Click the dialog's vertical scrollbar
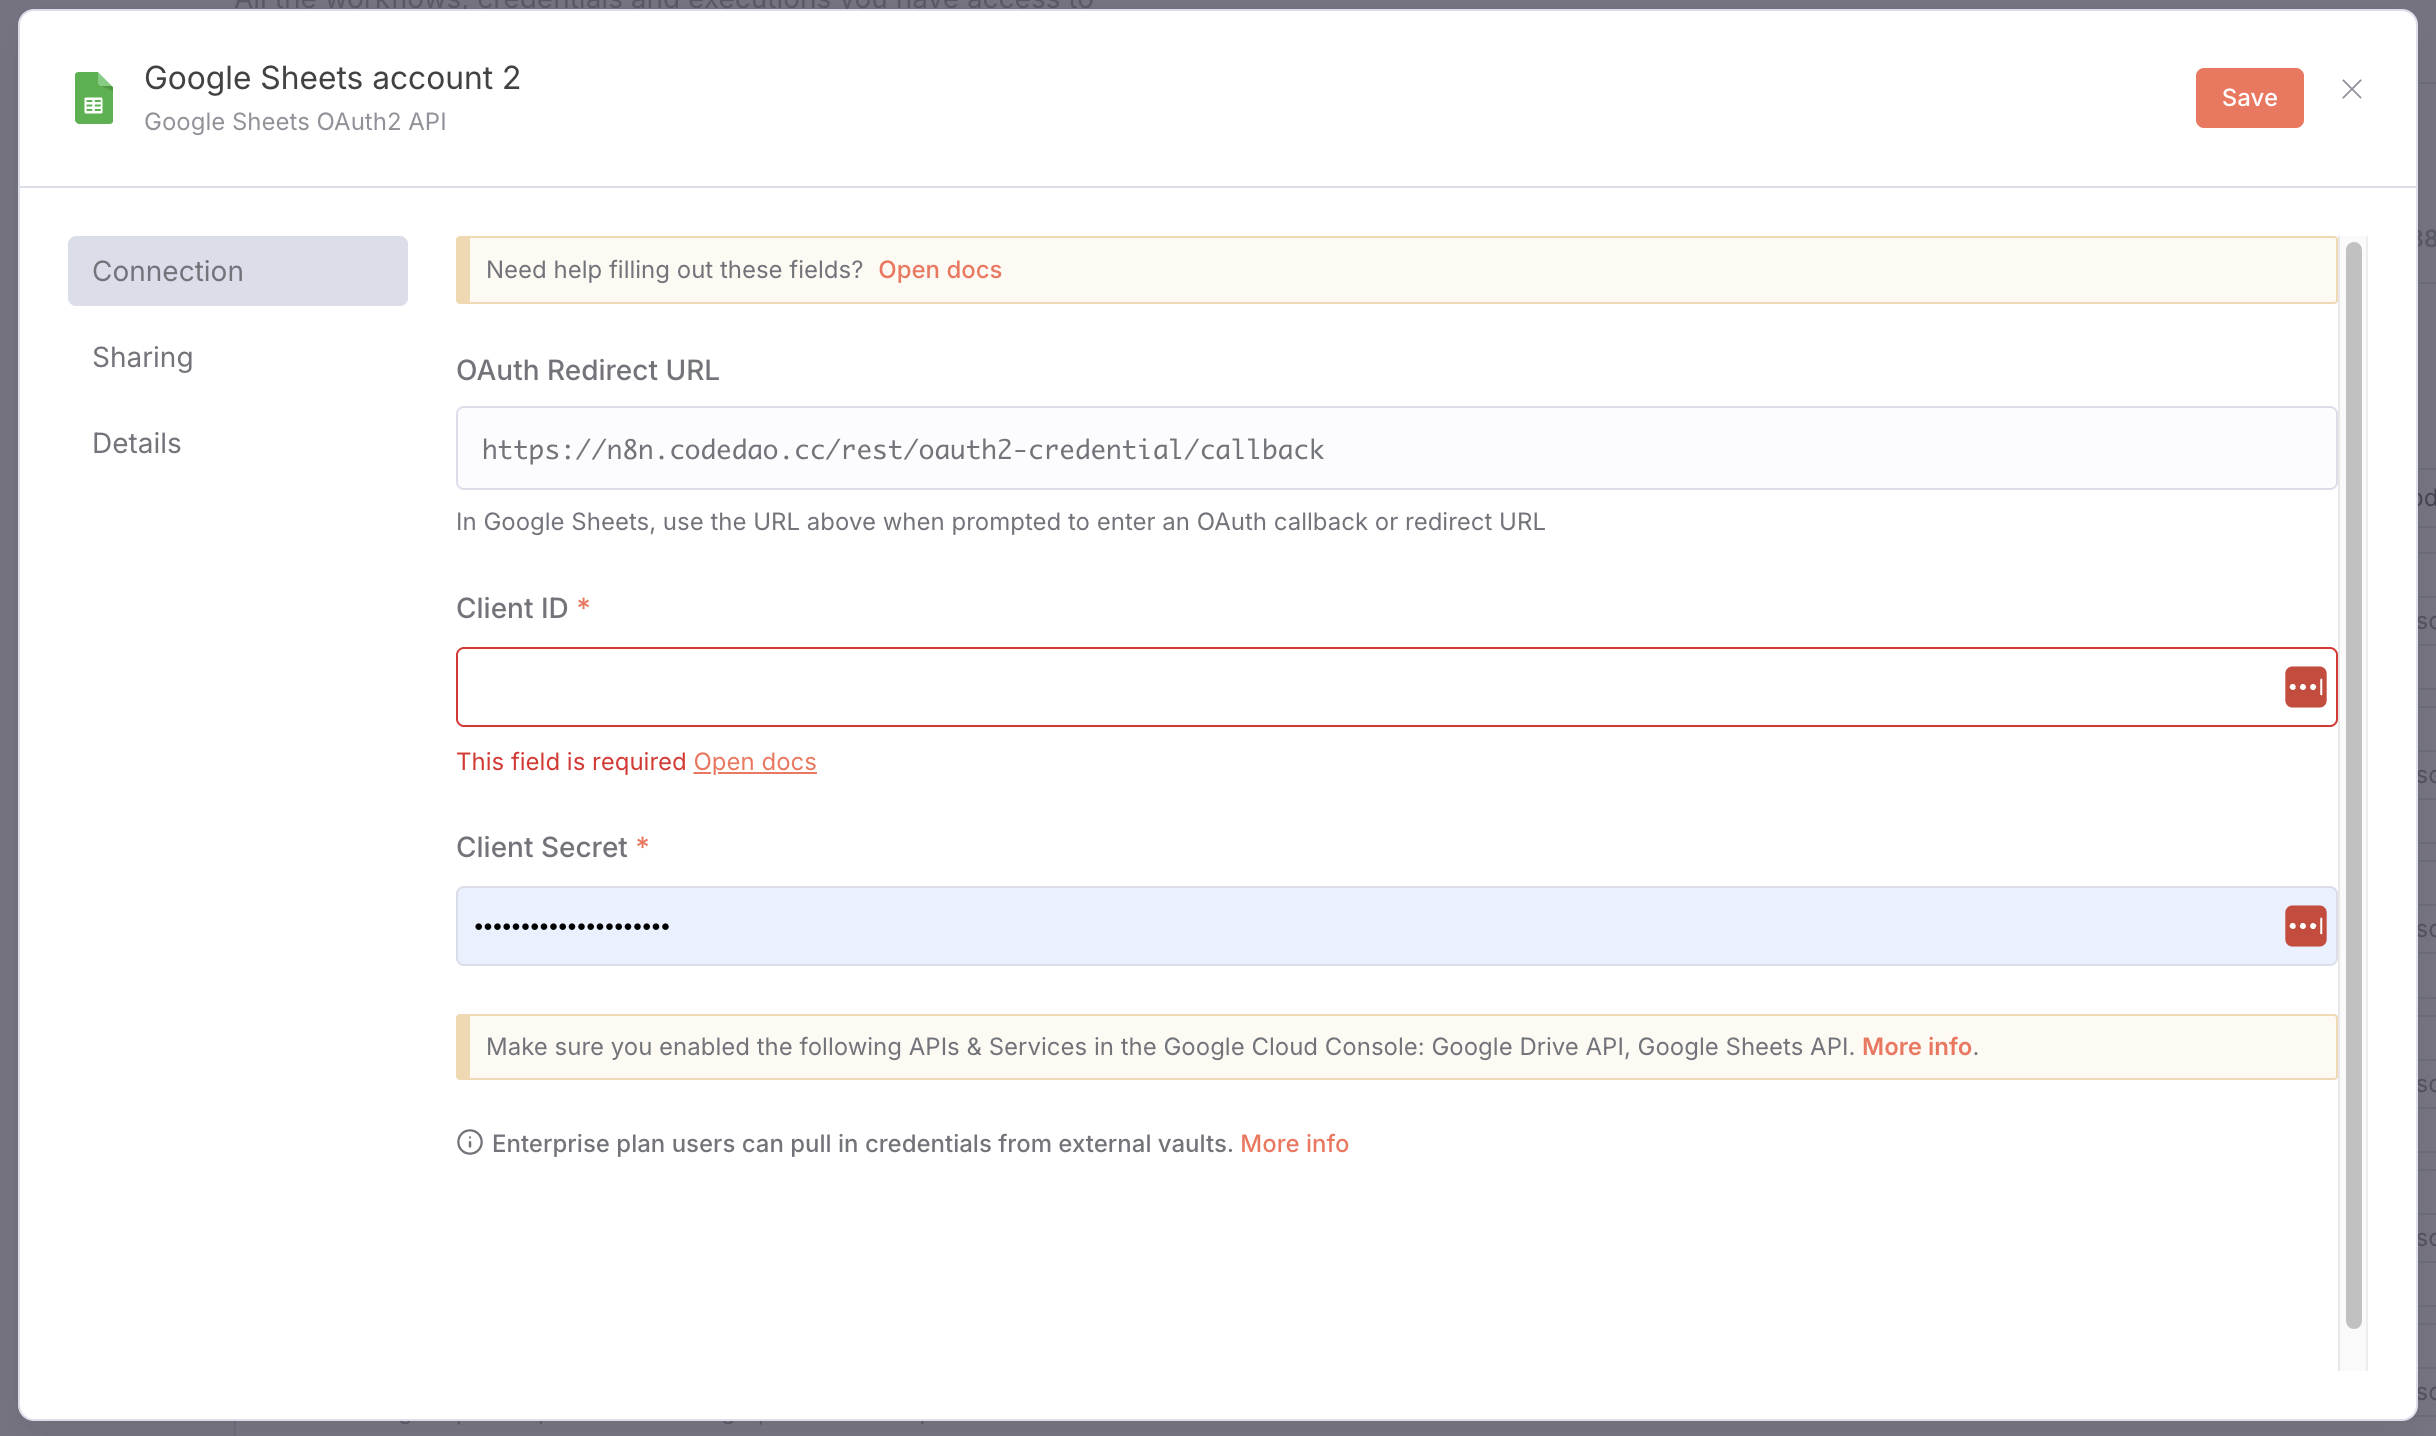The image size is (2436, 1436). [x=2353, y=785]
